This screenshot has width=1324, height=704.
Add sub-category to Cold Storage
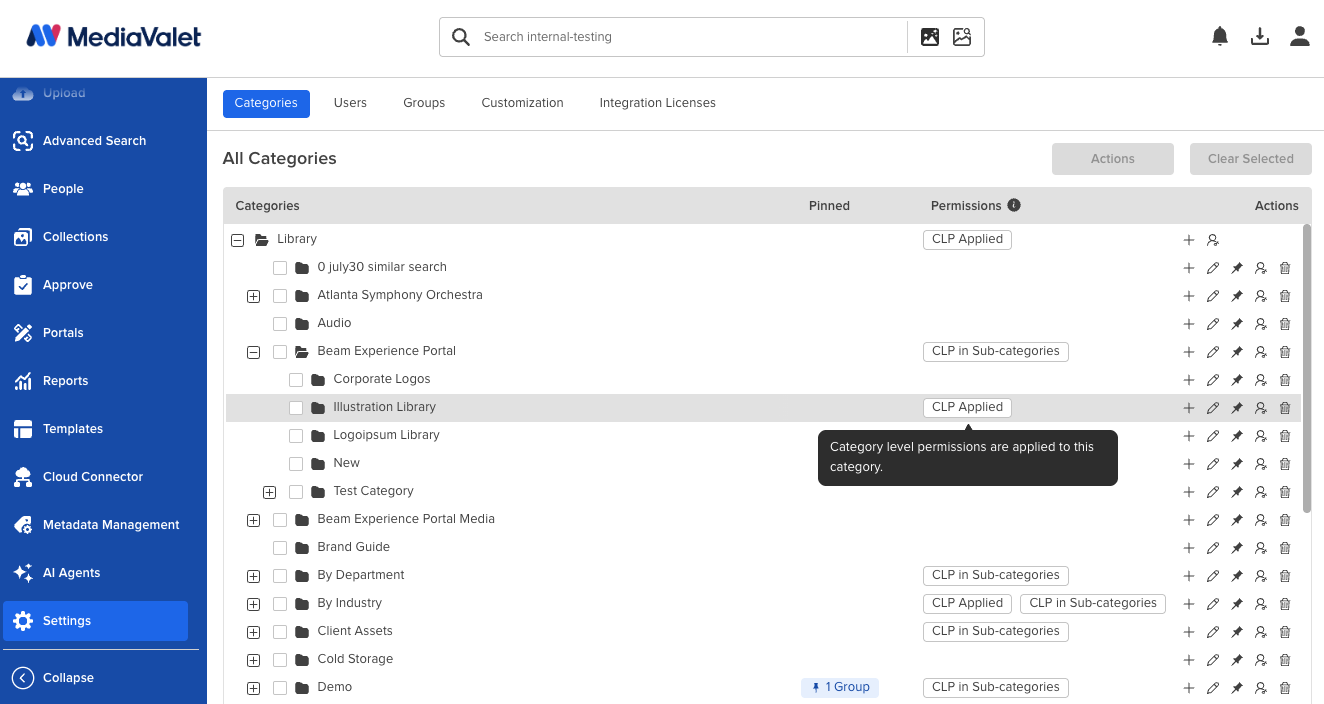tap(1189, 660)
